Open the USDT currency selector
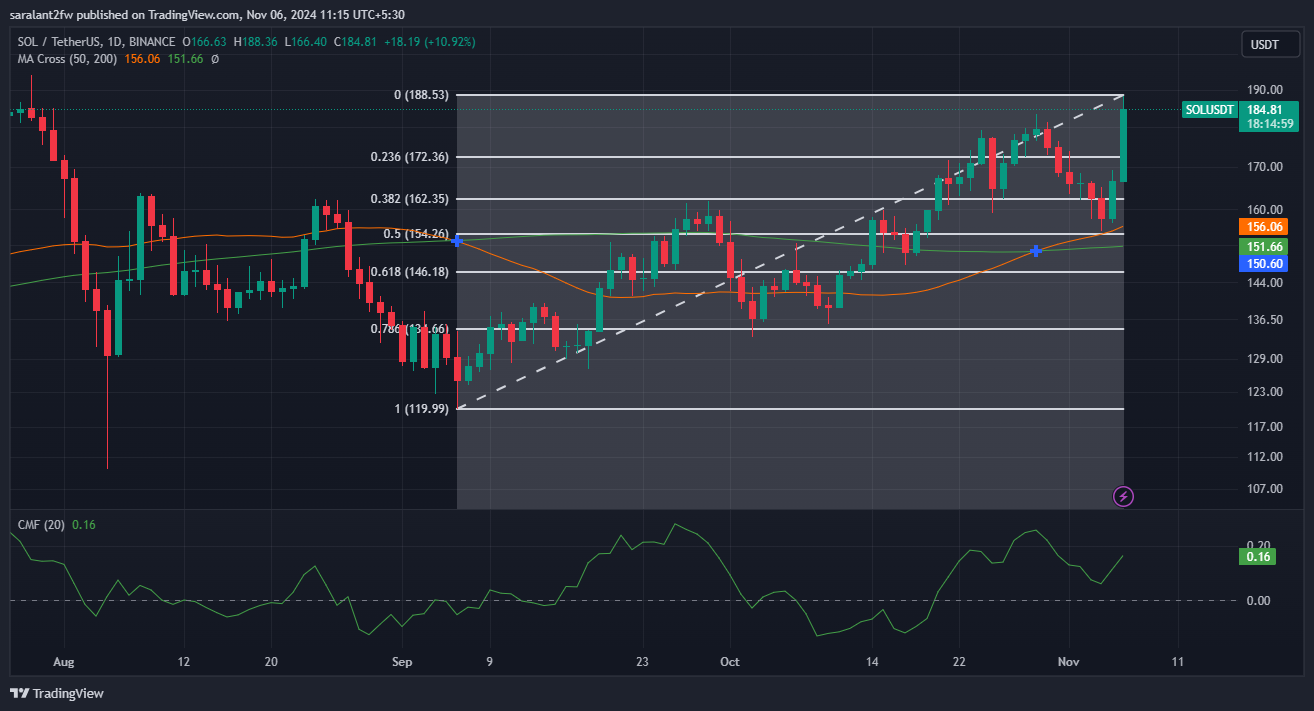Image resolution: width=1314 pixels, height=711 pixels. pyautogui.click(x=1270, y=43)
